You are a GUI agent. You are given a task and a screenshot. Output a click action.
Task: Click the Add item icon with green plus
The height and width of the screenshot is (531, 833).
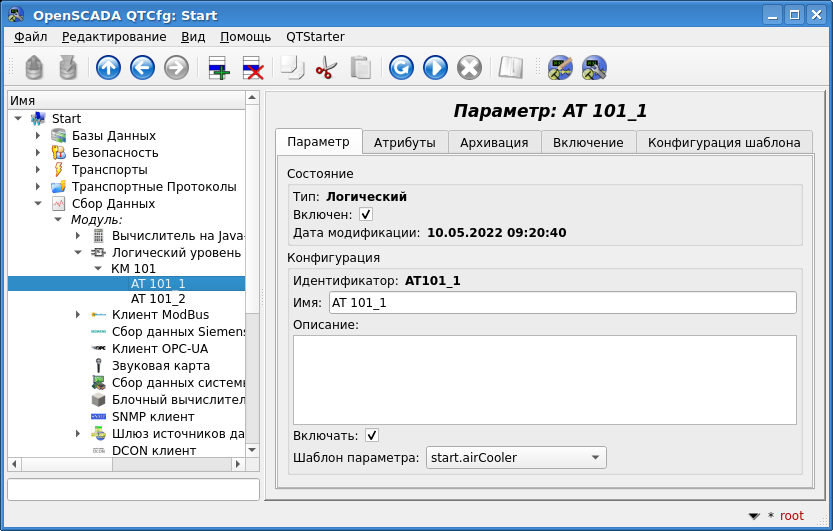point(218,68)
